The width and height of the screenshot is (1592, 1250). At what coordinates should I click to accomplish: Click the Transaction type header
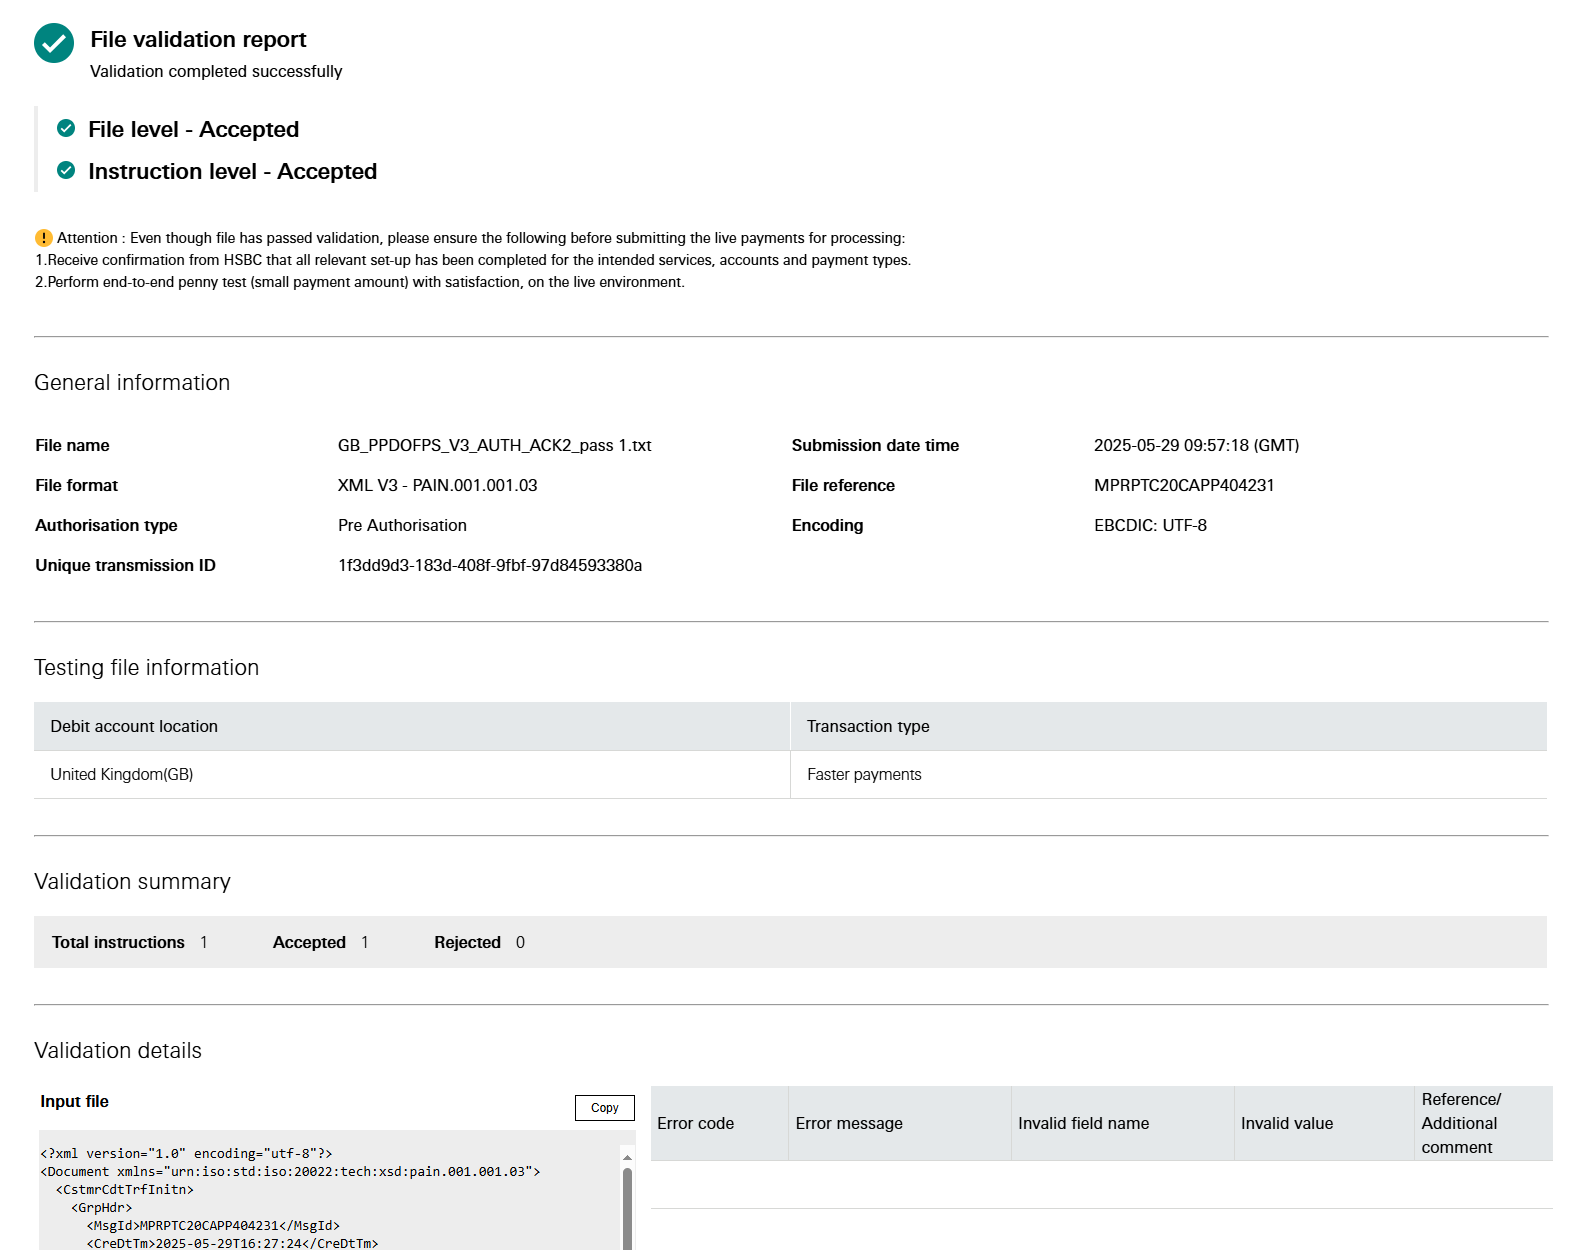1169,726
